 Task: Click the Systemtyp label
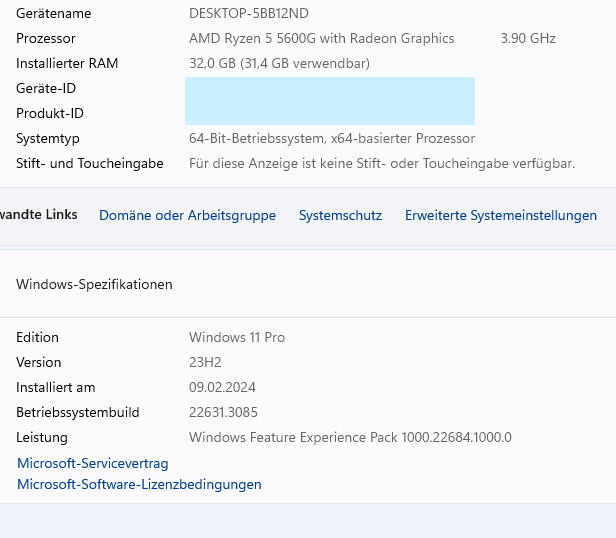pos(48,139)
